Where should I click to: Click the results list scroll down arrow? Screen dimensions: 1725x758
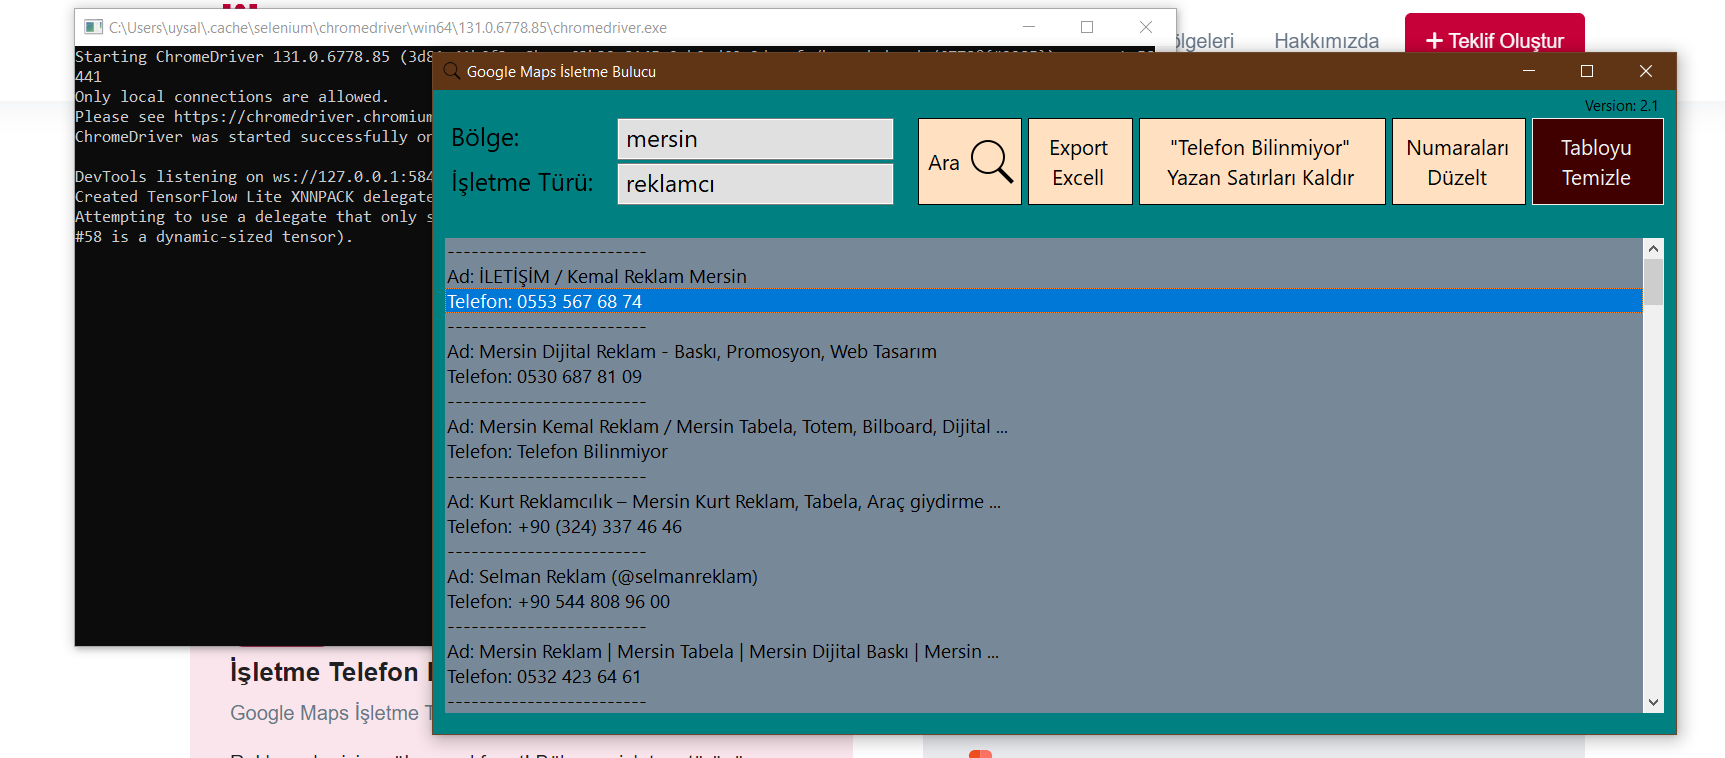point(1653,702)
